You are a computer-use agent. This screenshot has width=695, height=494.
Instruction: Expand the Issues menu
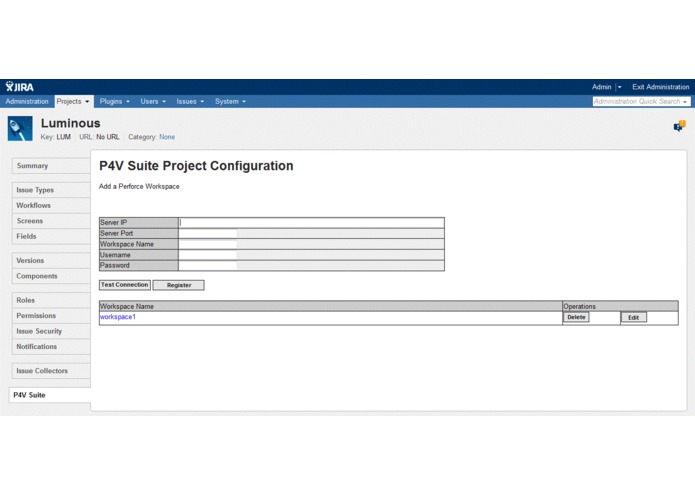[190, 101]
